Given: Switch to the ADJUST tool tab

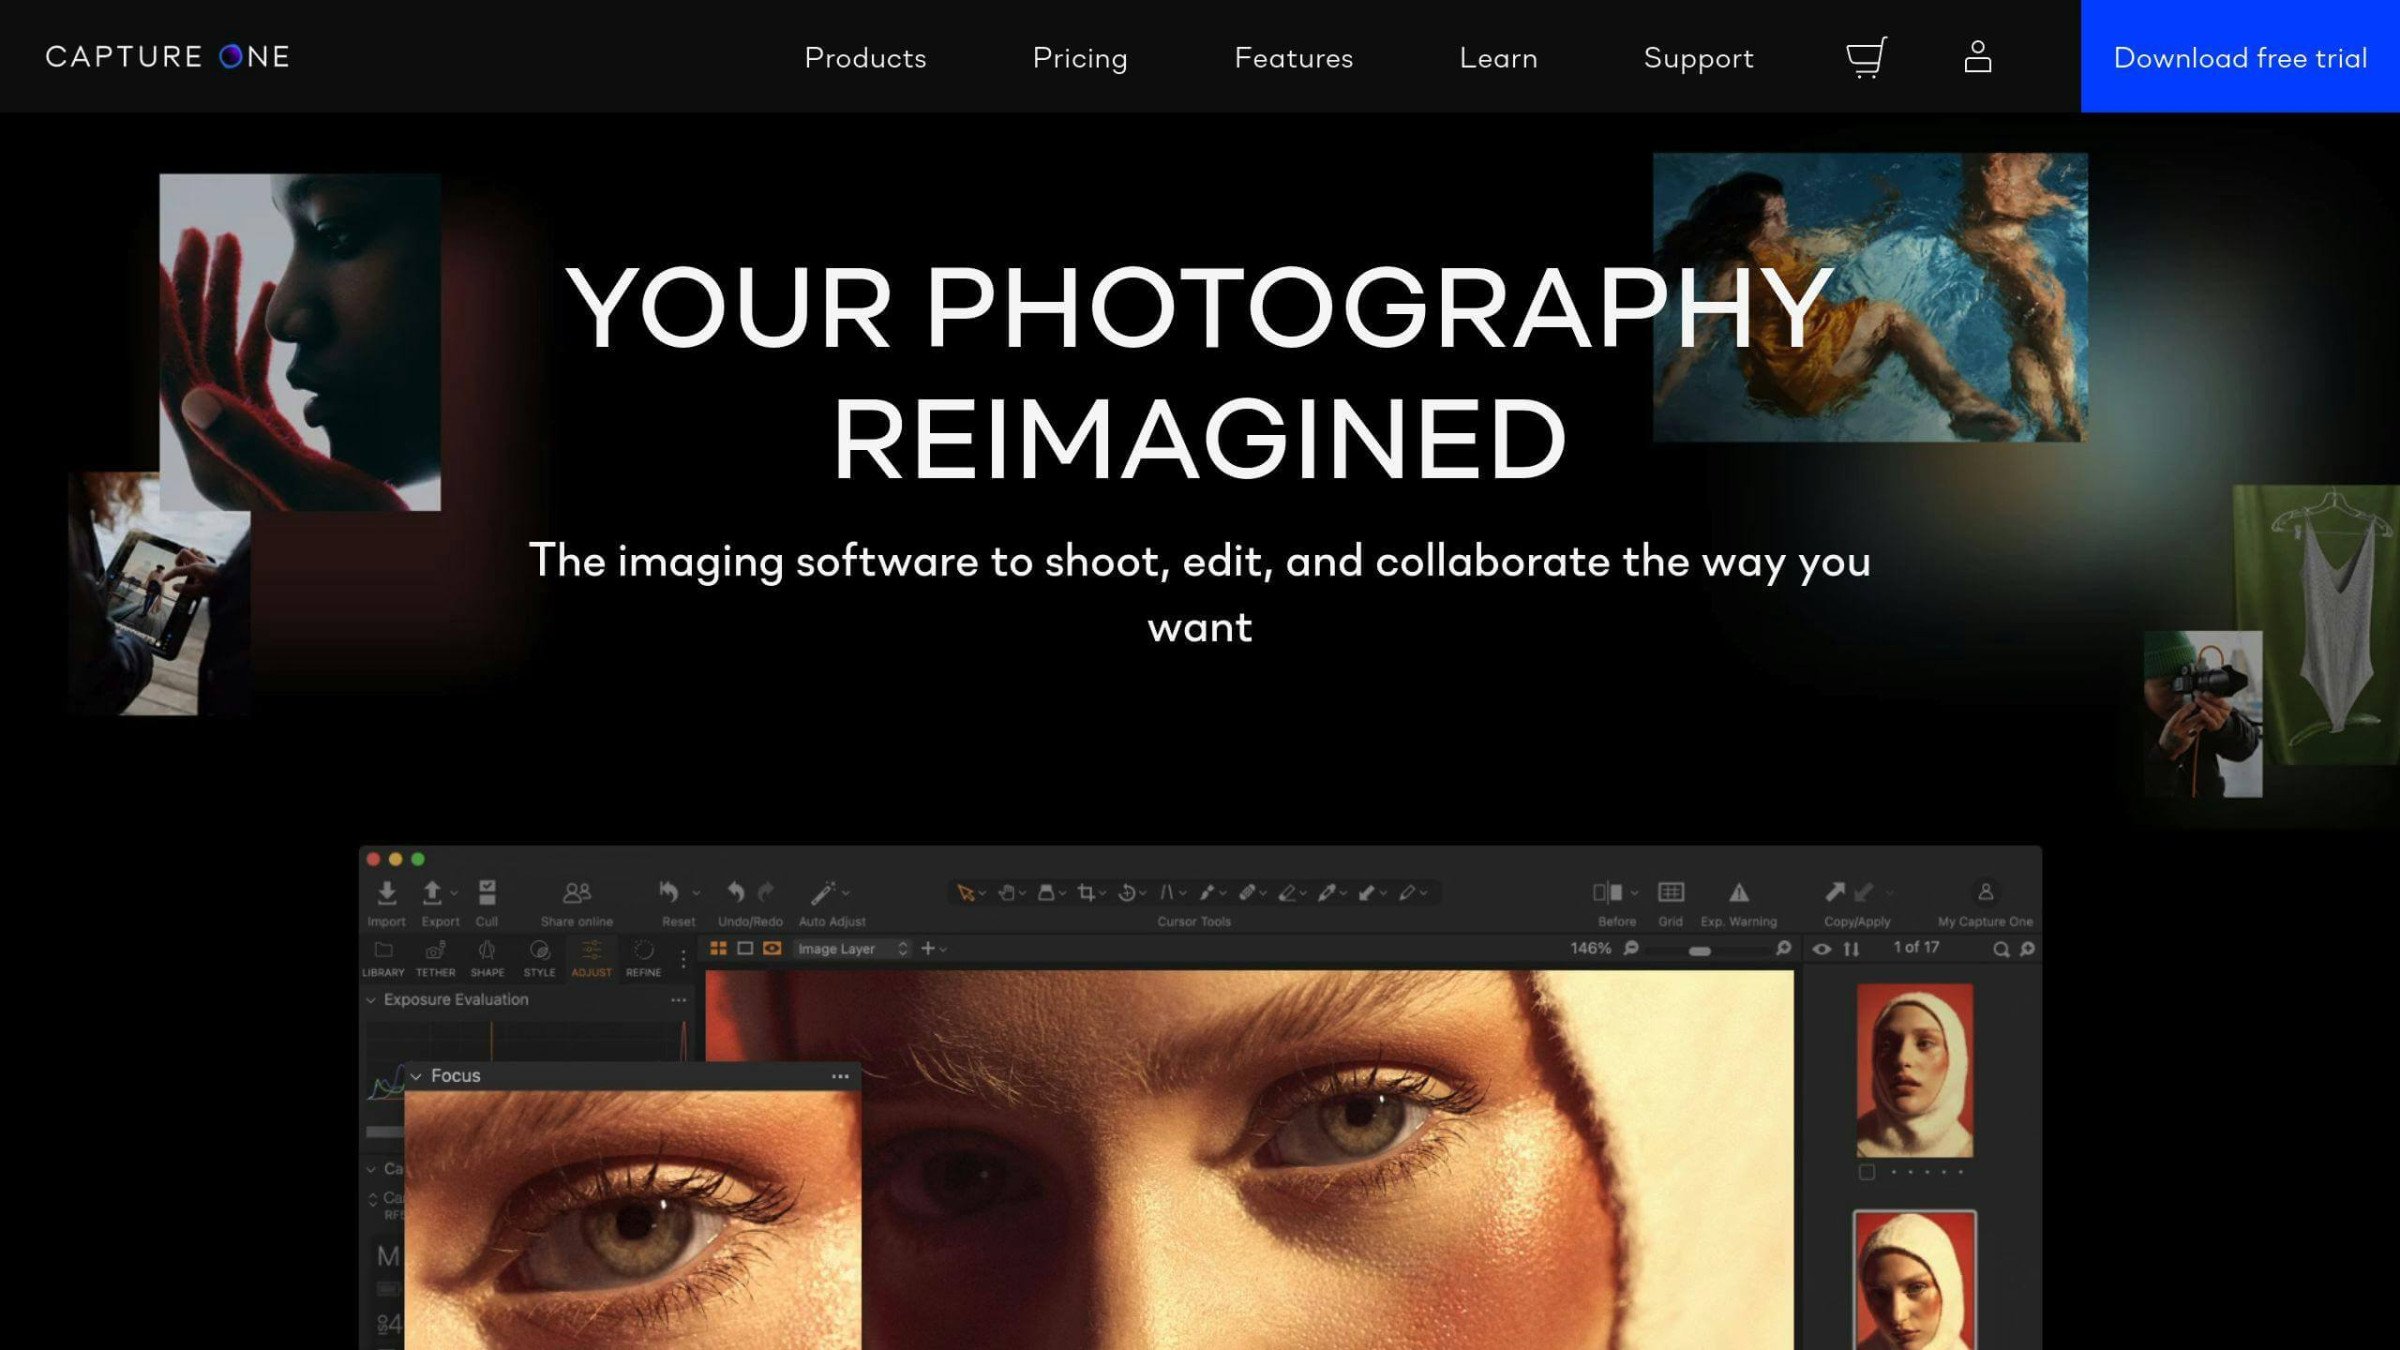Looking at the screenshot, I should pyautogui.click(x=591, y=958).
